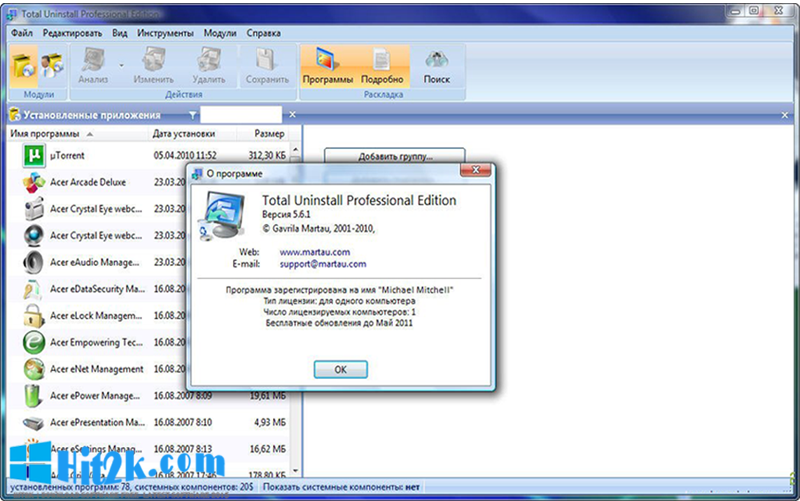The image size is (800, 501).
Task: Click the Total Uninstall logo in dialog
Action: coord(221,216)
